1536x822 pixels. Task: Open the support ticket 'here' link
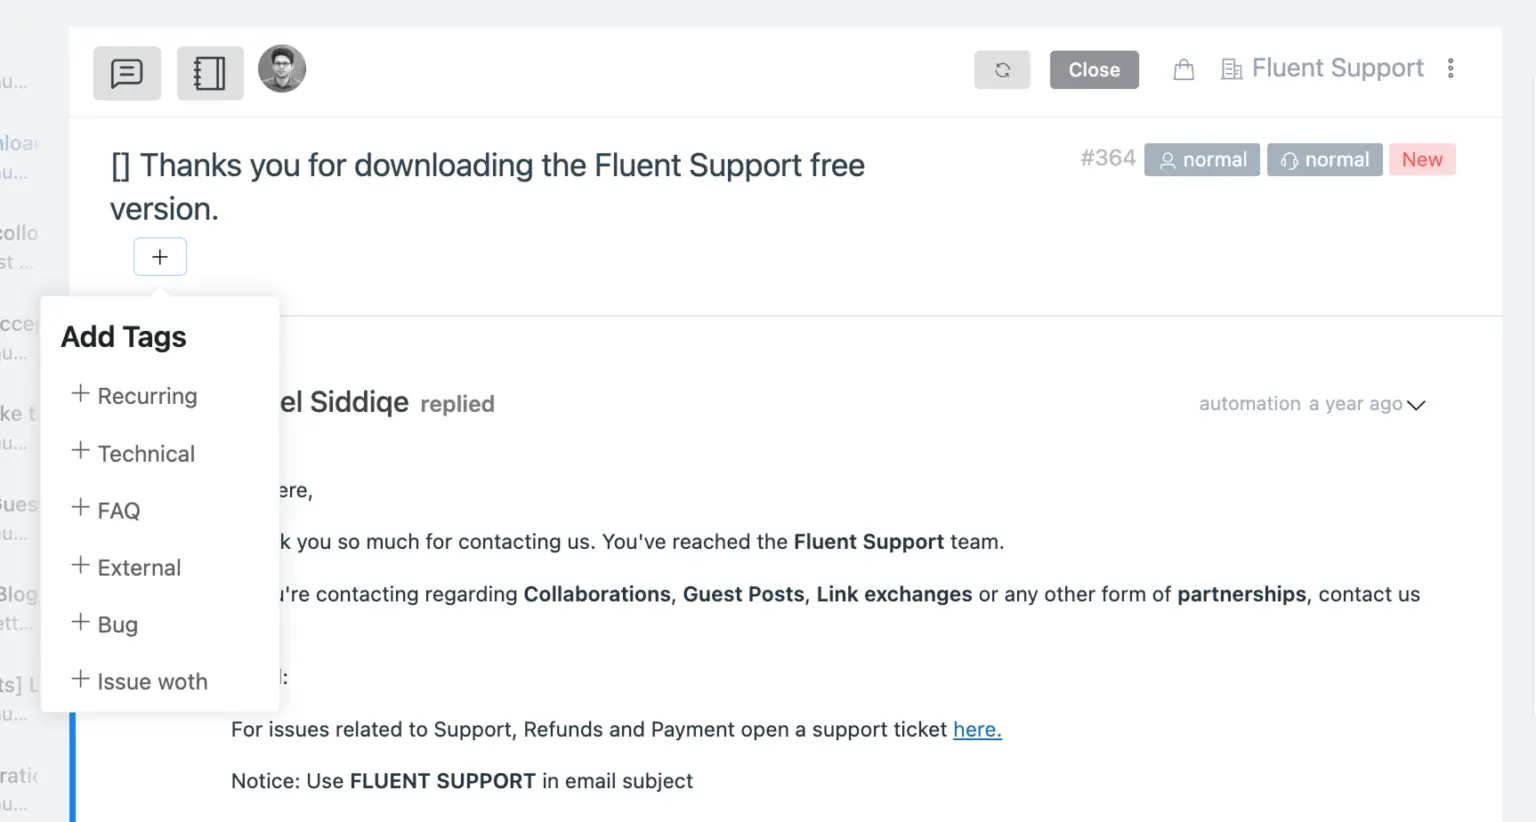977,730
